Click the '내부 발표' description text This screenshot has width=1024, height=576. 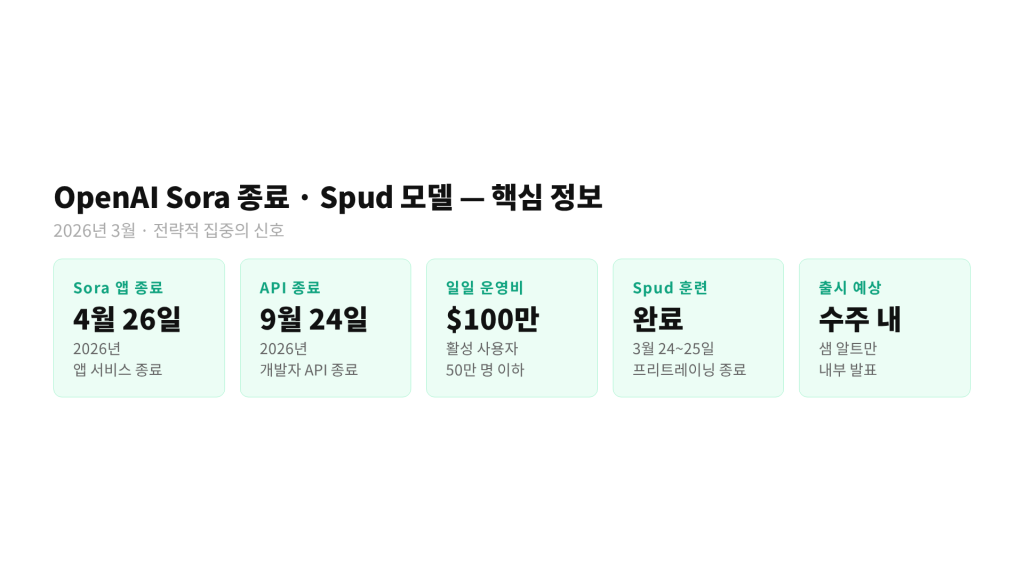pyautogui.click(x=848, y=369)
